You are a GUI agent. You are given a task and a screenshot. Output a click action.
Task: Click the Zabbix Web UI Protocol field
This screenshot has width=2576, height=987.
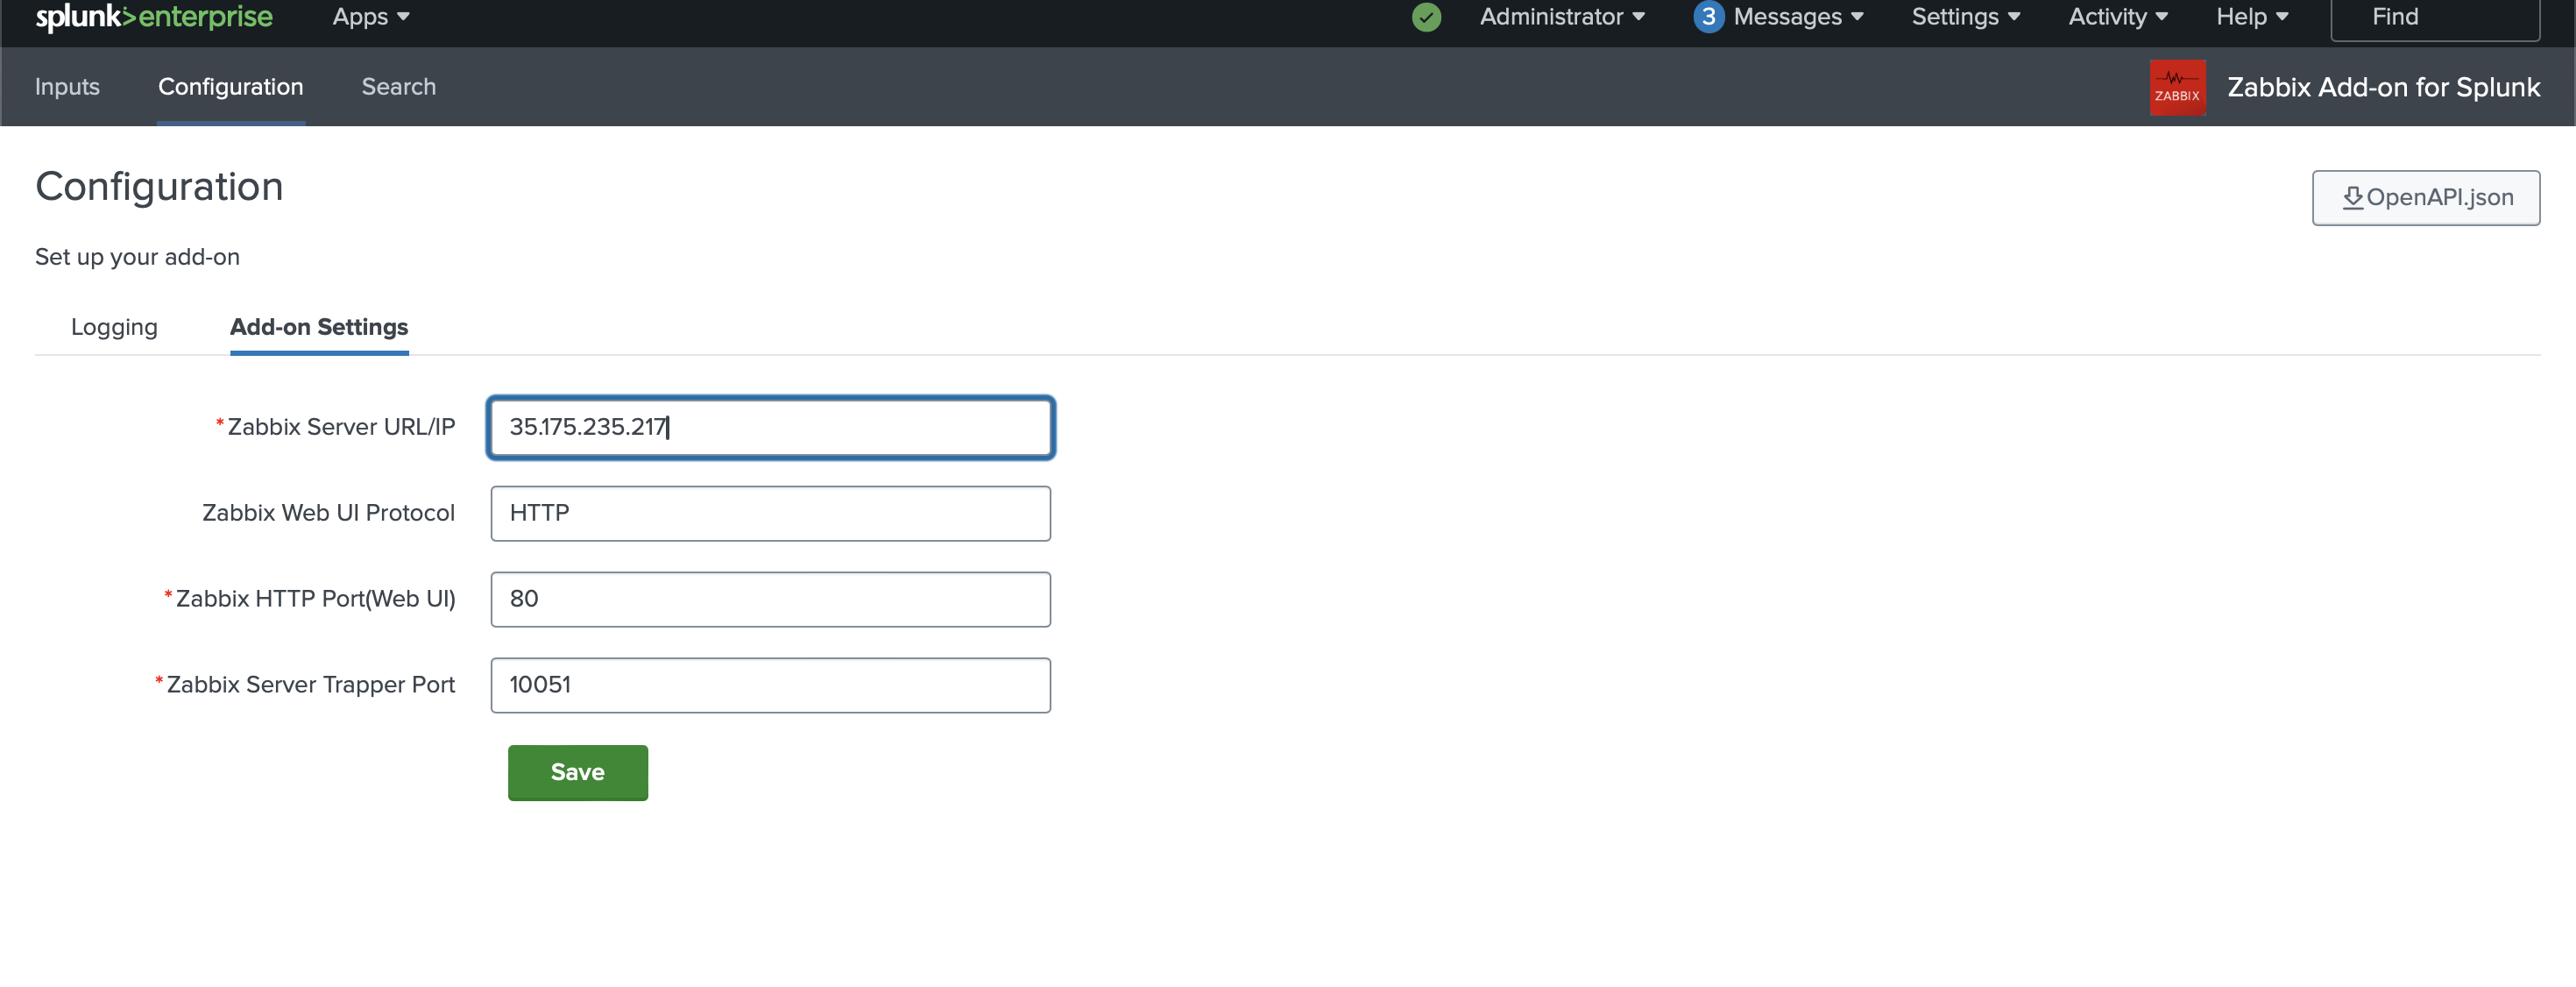770,514
